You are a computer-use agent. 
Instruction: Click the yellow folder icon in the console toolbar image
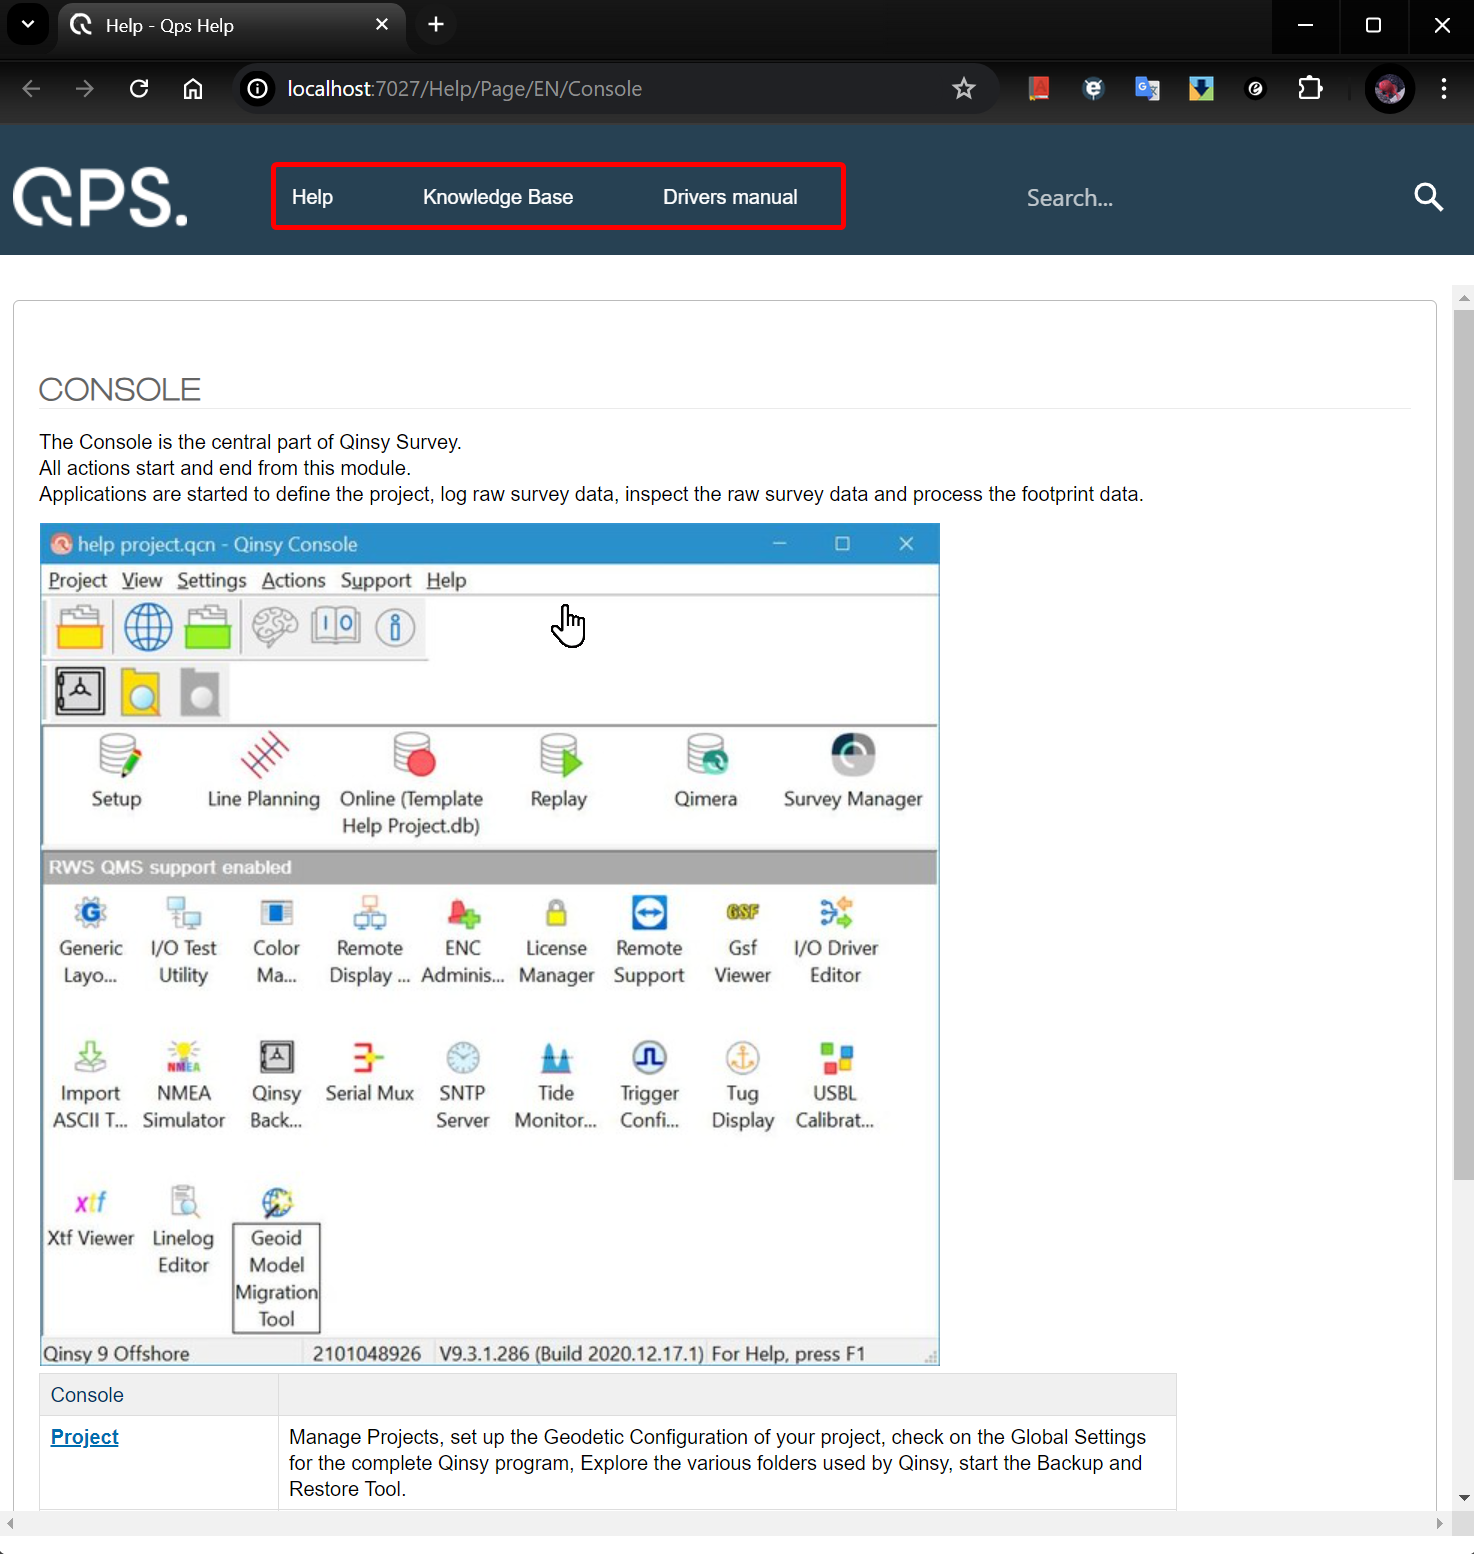coord(80,628)
